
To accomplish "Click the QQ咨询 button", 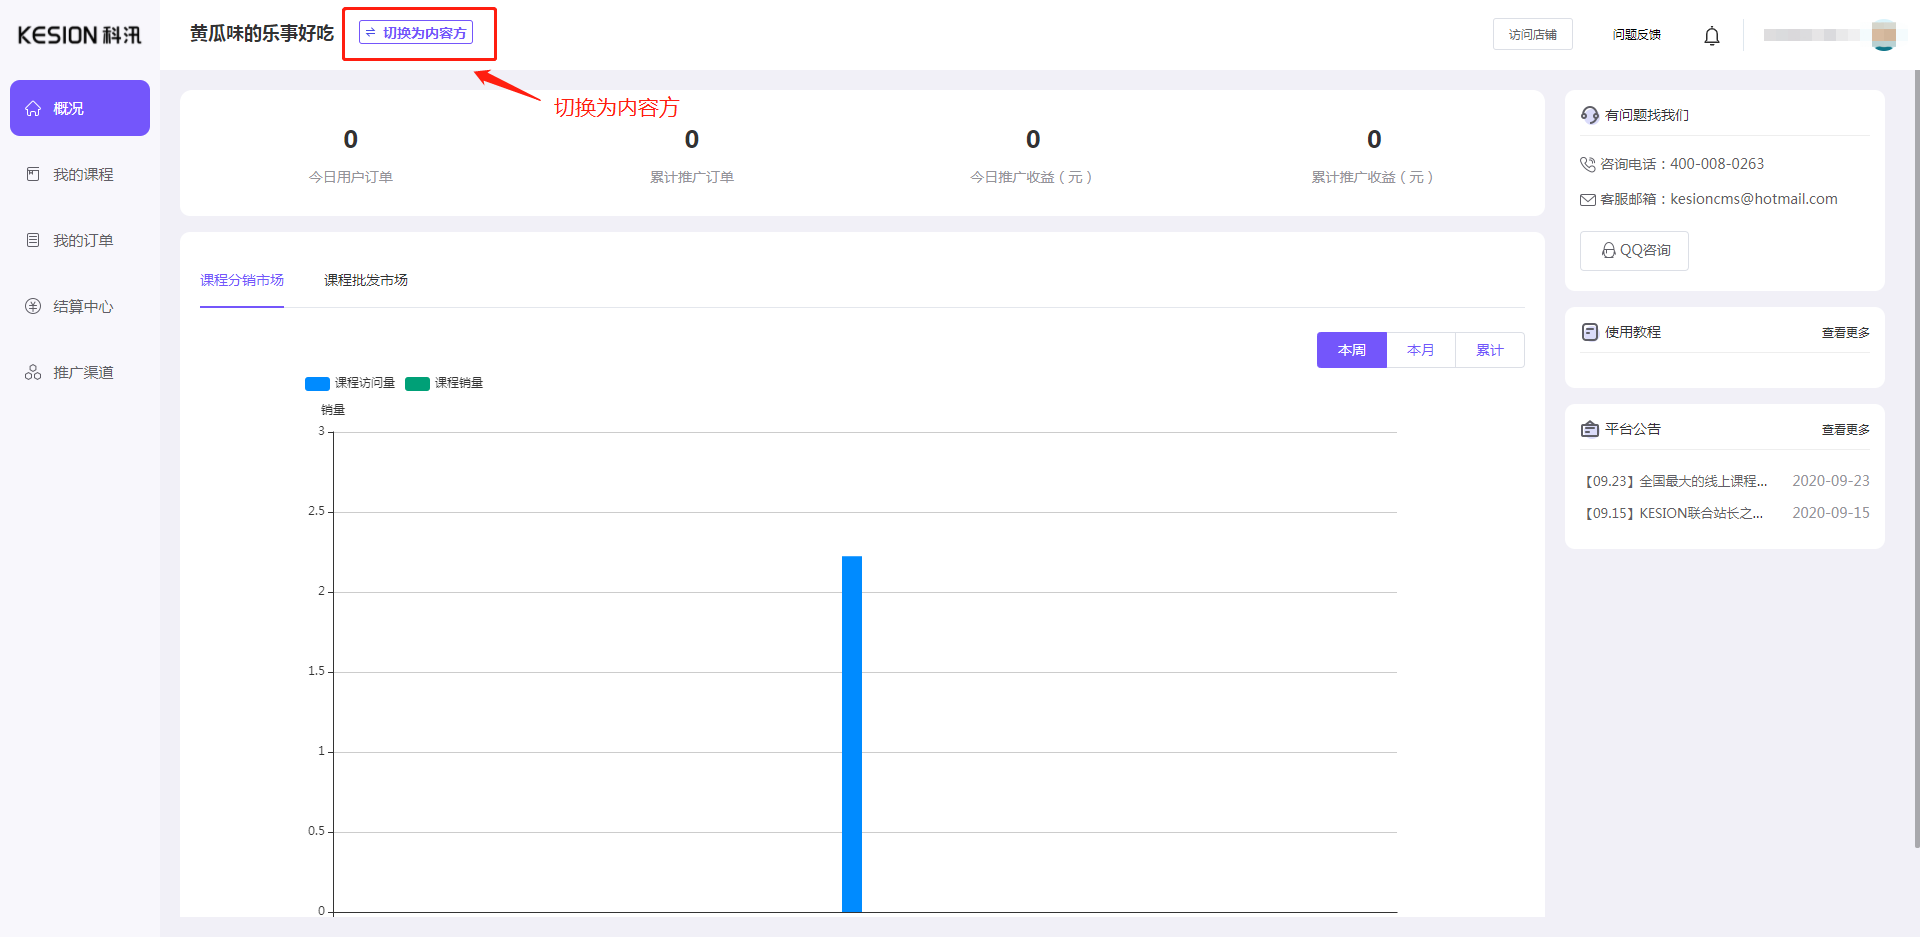I will pos(1634,250).
